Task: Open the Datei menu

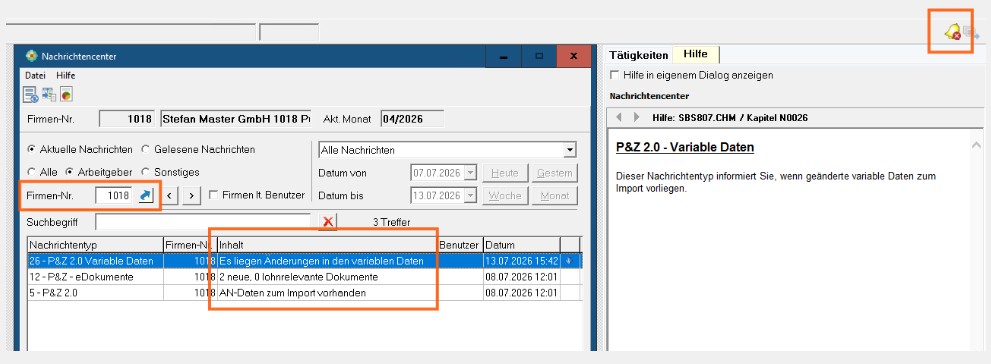Action: (35, 75)
